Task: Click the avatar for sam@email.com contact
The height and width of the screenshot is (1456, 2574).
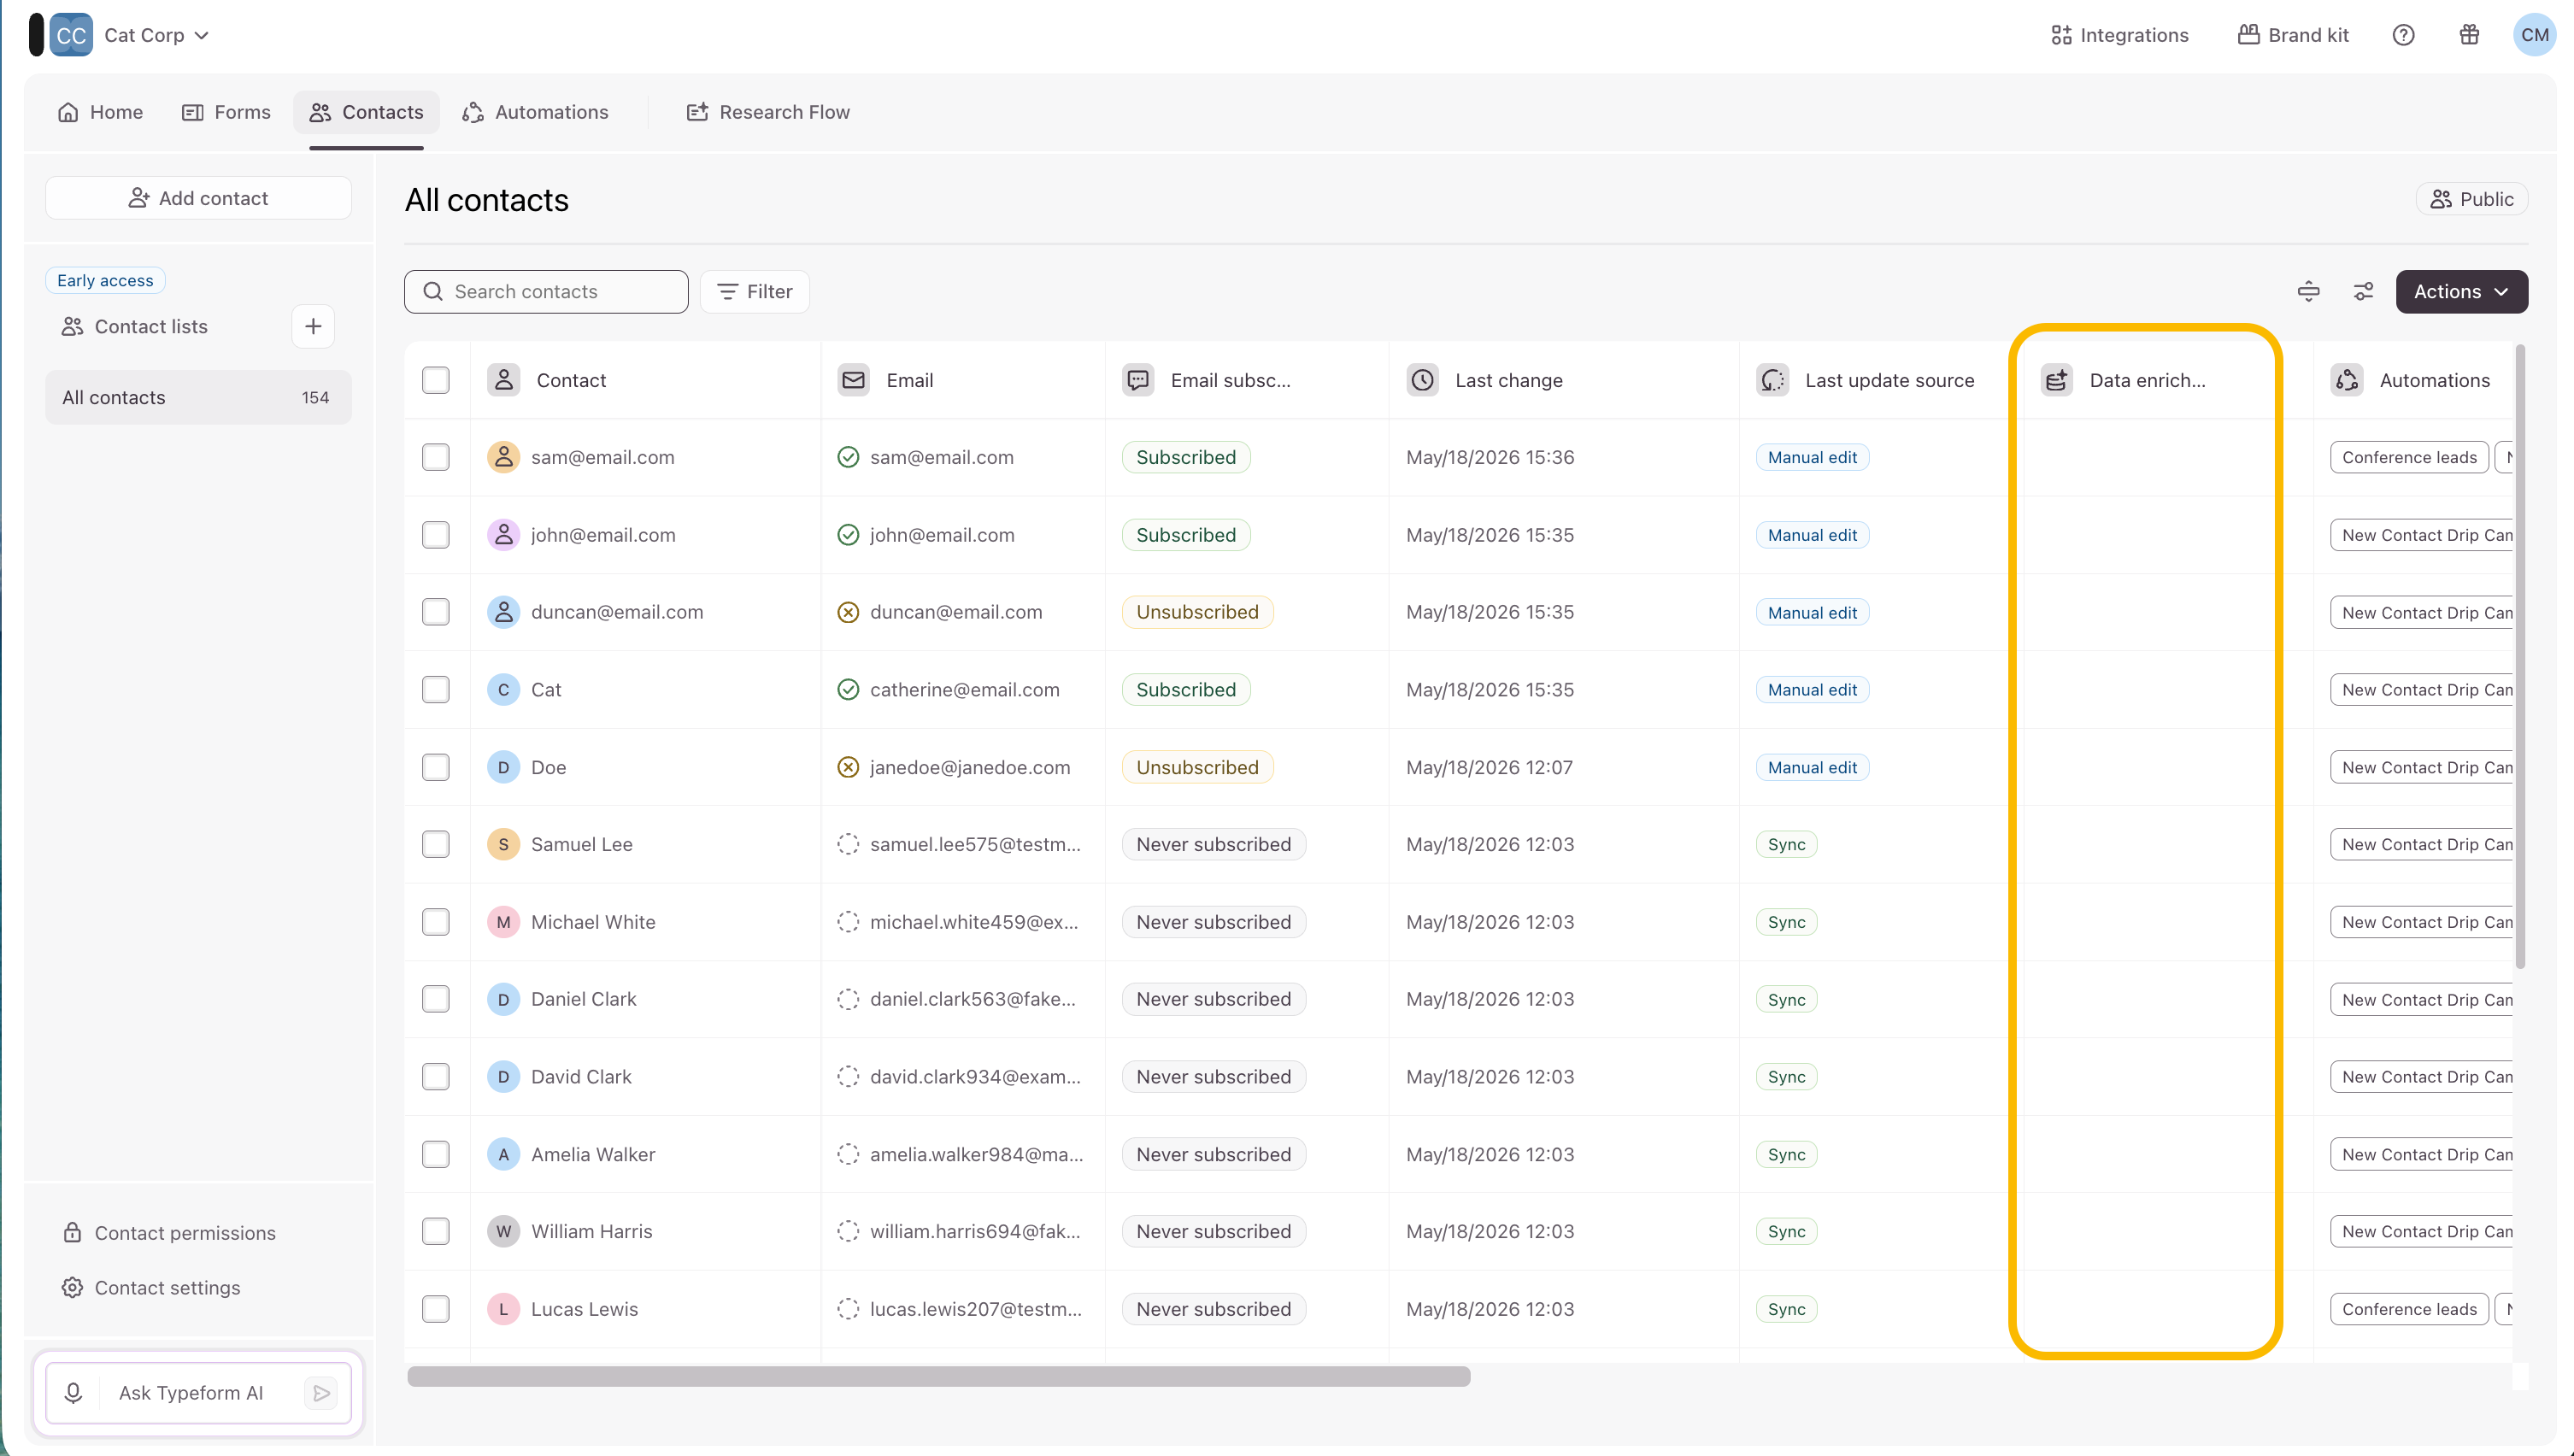Action: pyautogui.click(x=503, y=457)
